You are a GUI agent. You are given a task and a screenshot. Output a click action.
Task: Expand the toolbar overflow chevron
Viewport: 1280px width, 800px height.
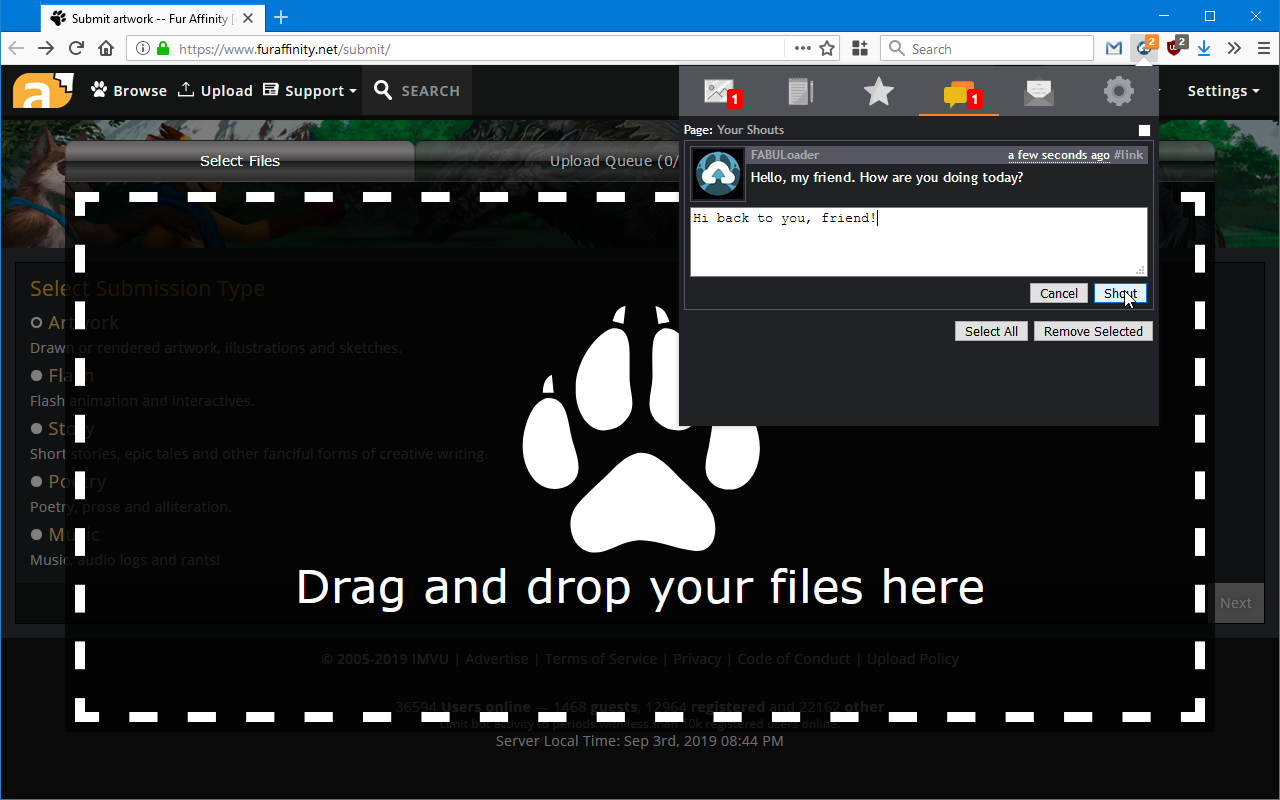(x=1235, y=48)
